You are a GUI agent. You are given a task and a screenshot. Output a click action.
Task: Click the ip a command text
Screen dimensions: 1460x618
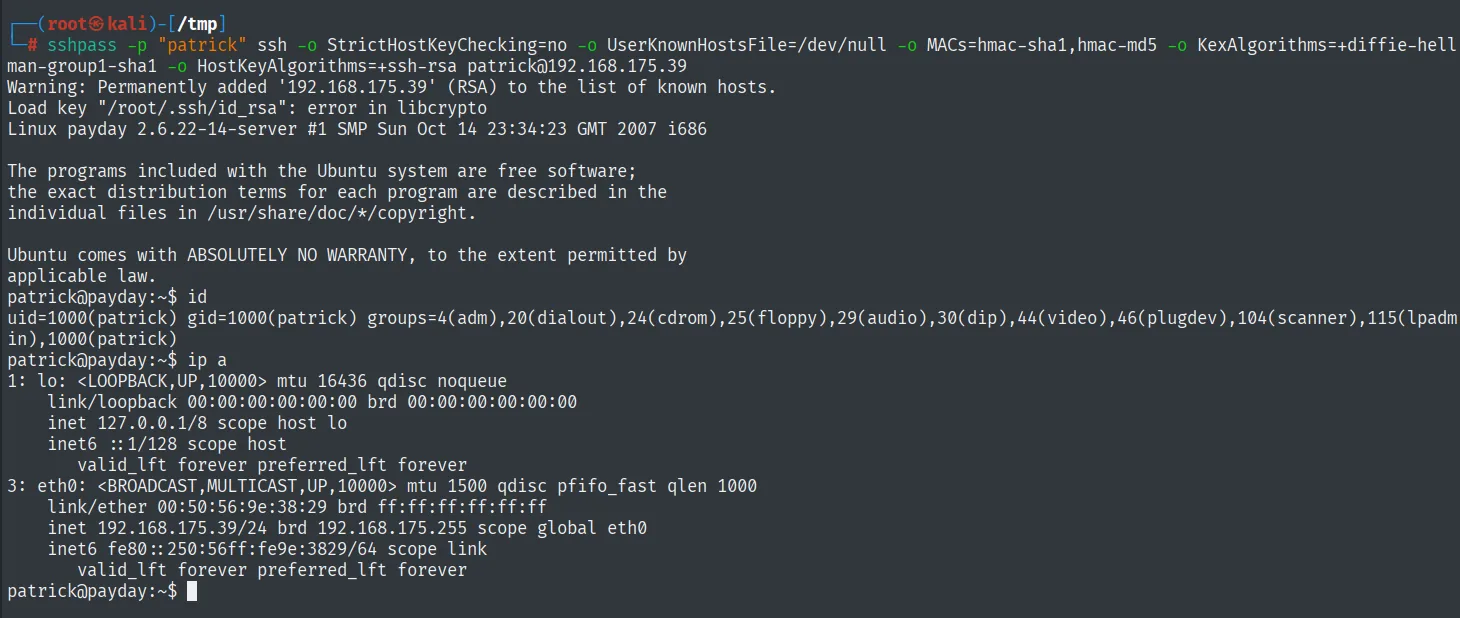click(x=207, y=360)
